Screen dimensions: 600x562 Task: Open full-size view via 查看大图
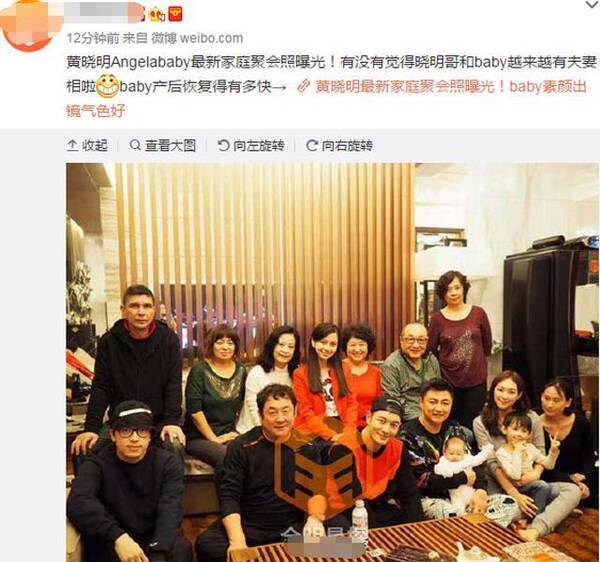tap(163, 145)
